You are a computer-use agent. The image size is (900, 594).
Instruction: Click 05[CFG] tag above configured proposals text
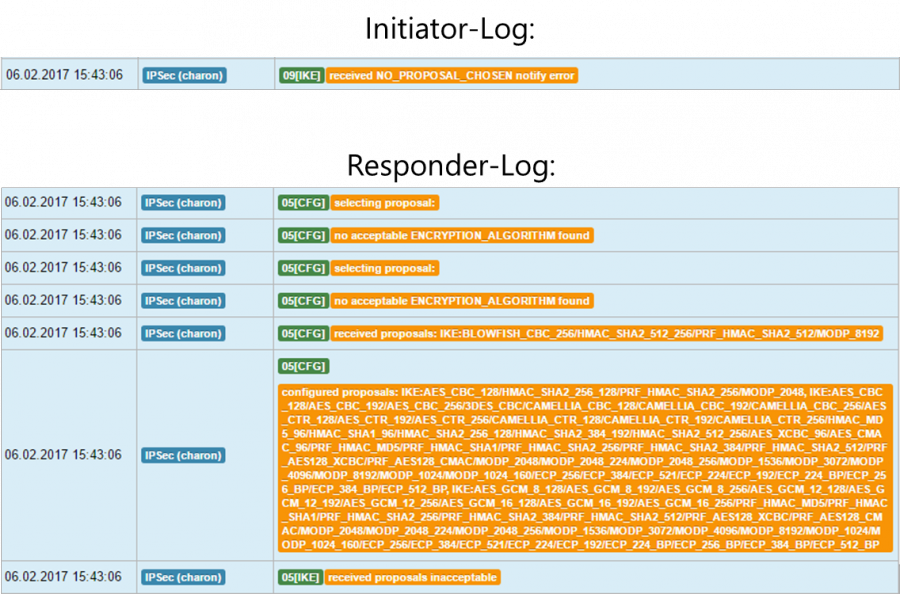point(303,366)
